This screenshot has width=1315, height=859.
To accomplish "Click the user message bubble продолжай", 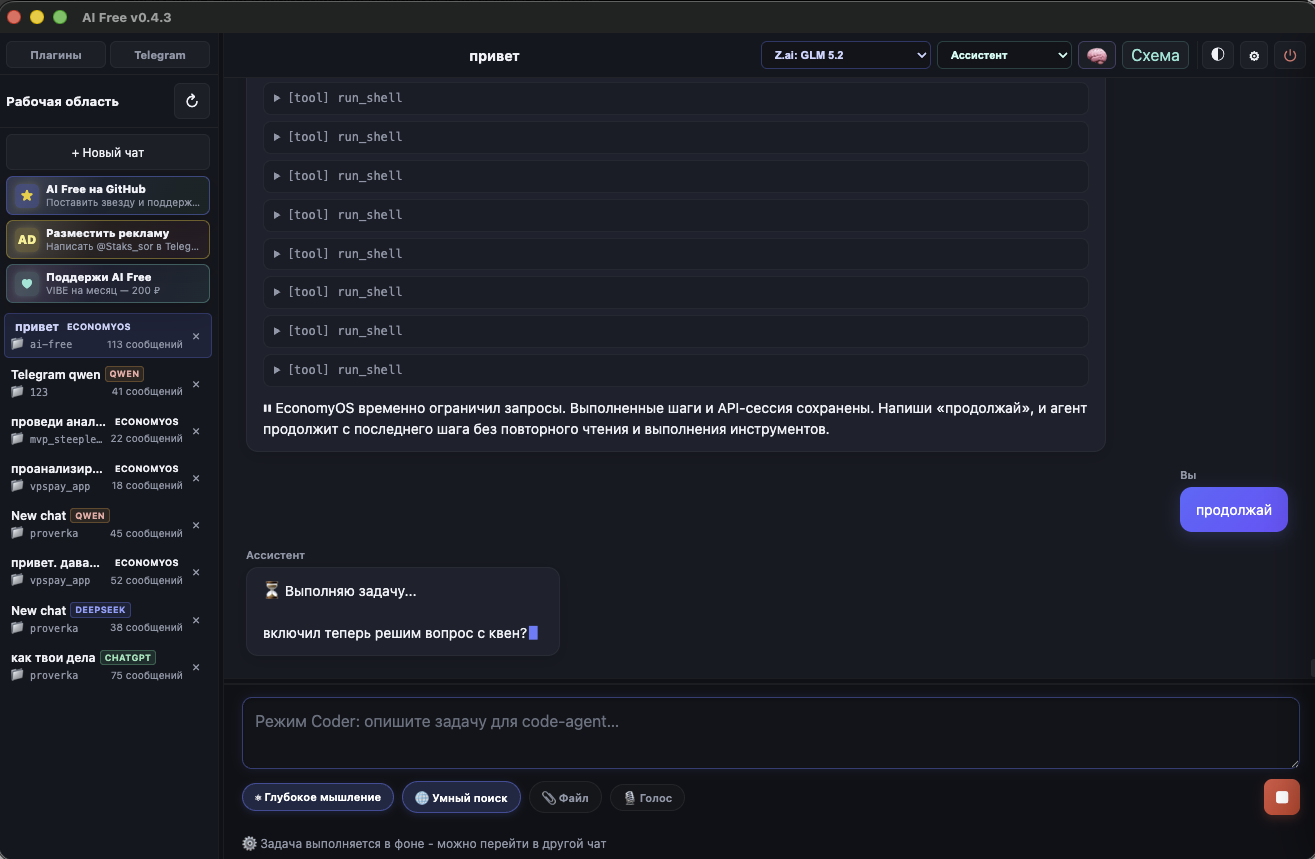I will (1234, 510).
